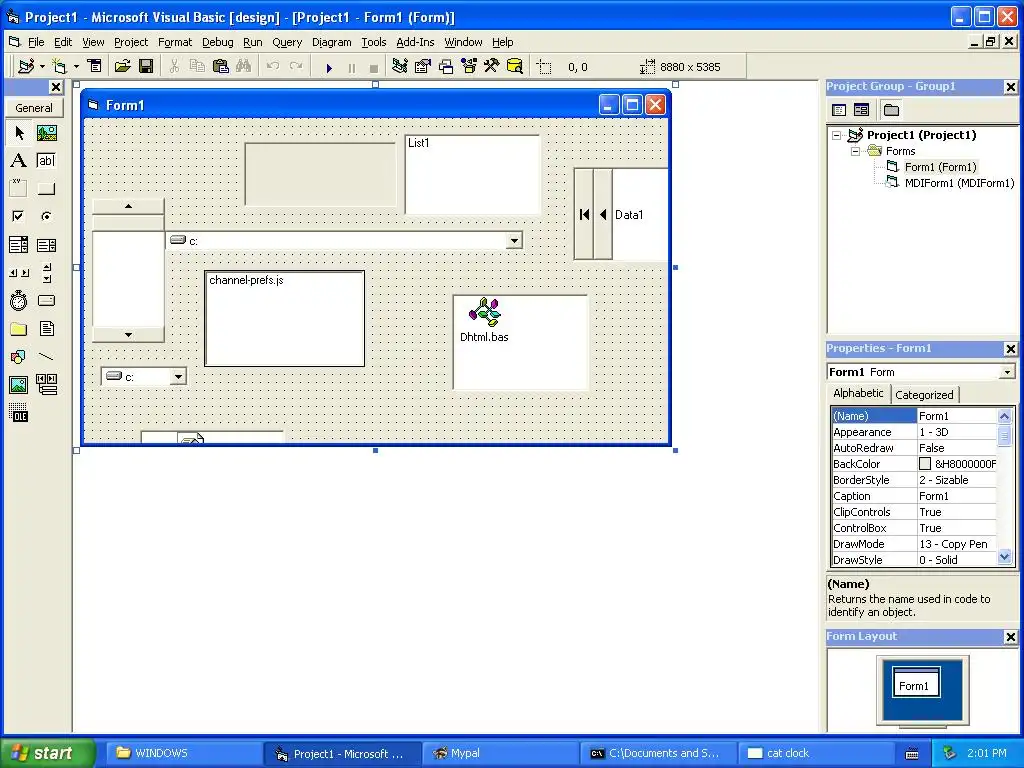
Task: Open the Format menu
Action: pos(175,42)
